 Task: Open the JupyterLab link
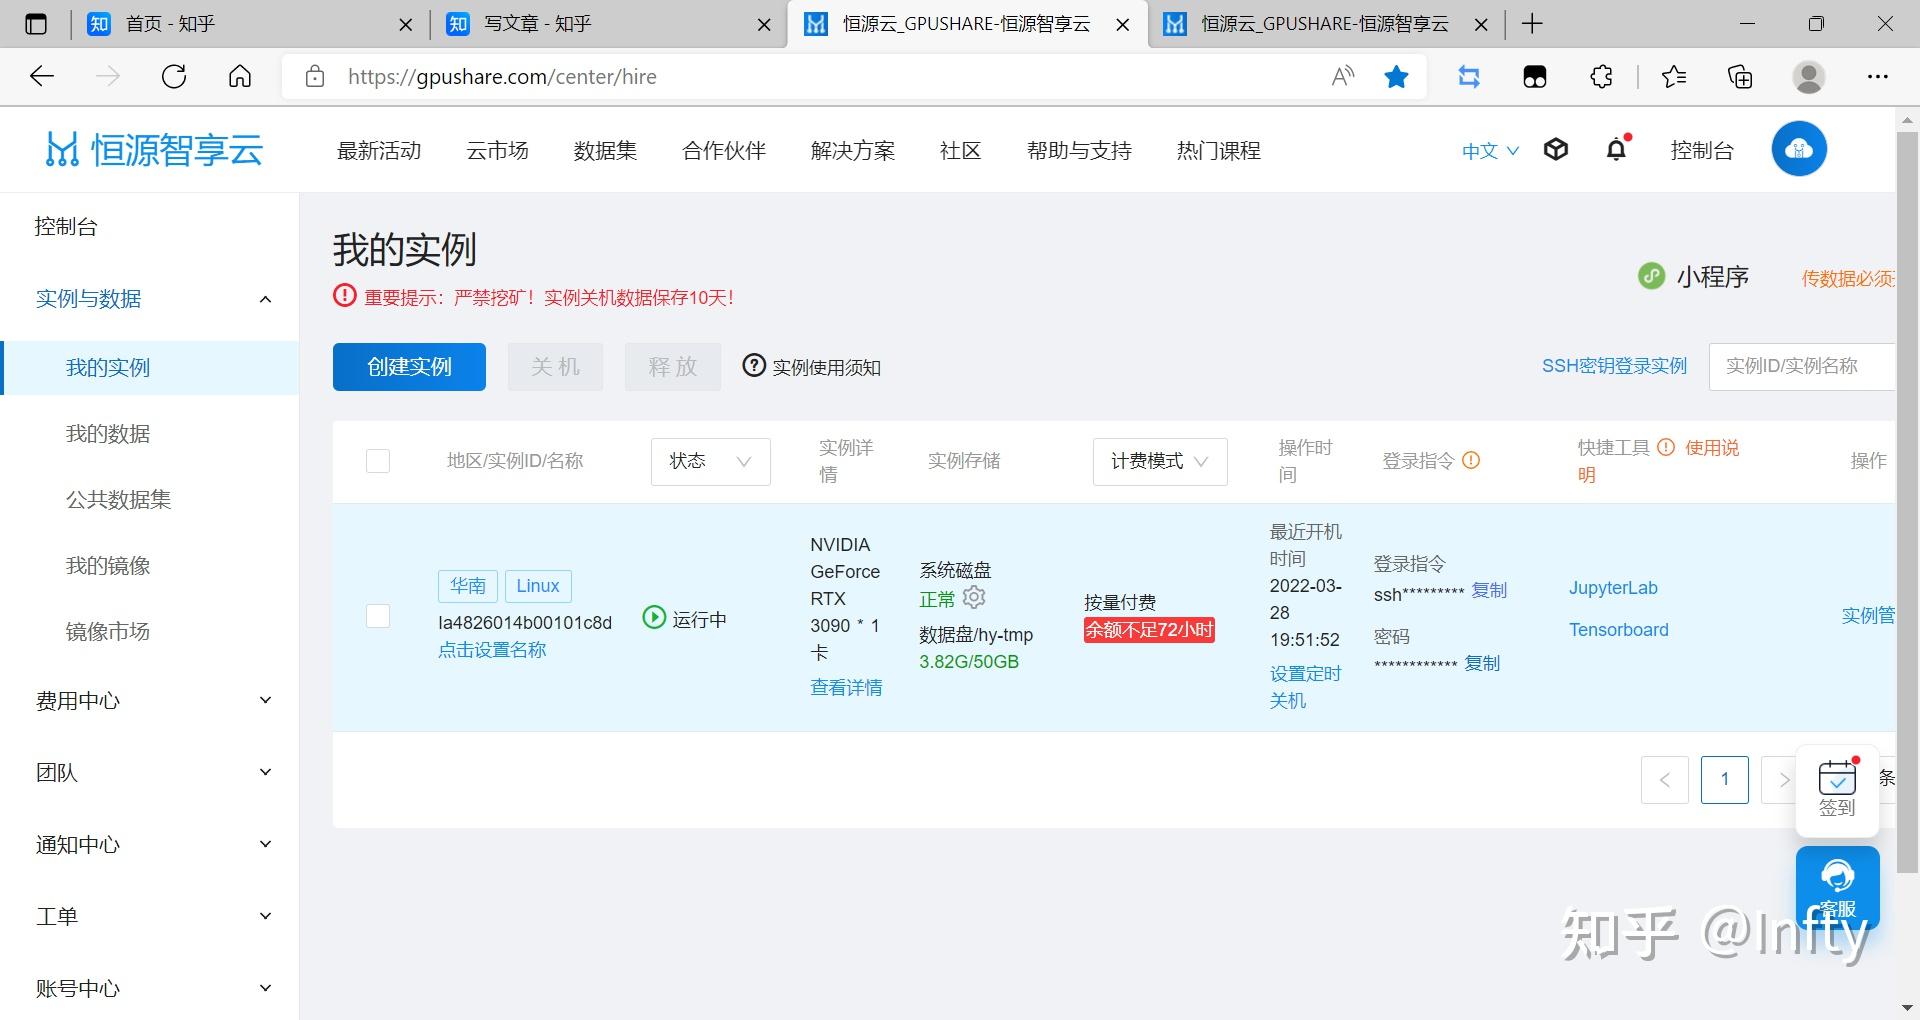[1613, 588]
